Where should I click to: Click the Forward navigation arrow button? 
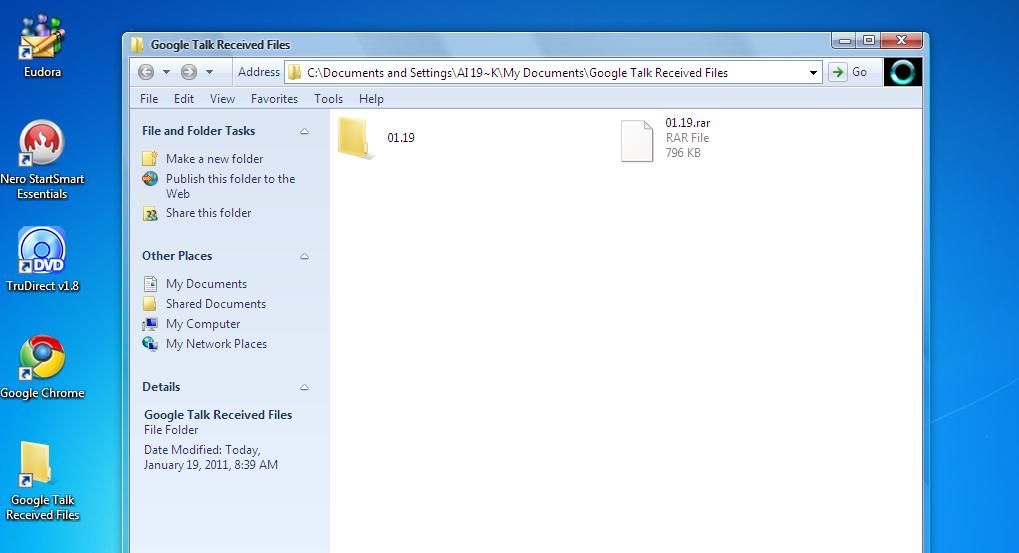[x=188, y=72]
